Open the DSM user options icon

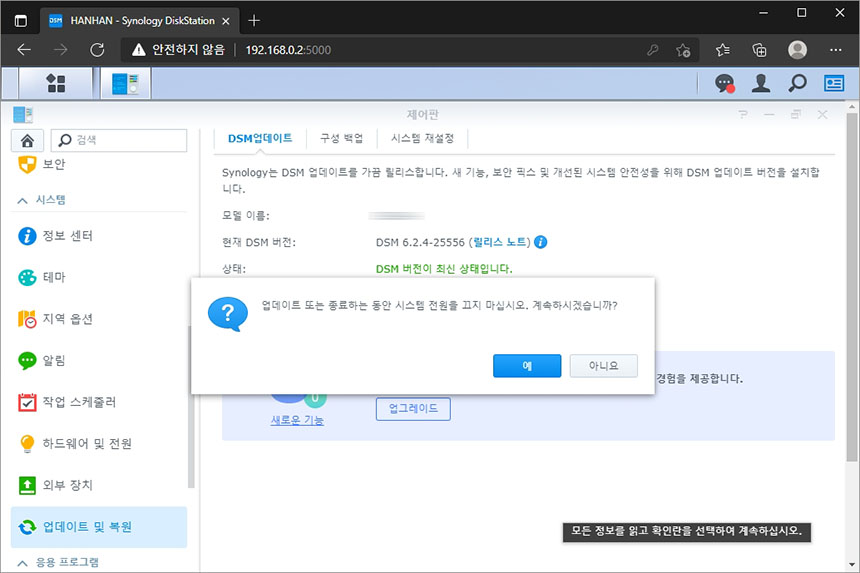coord(761,83)
